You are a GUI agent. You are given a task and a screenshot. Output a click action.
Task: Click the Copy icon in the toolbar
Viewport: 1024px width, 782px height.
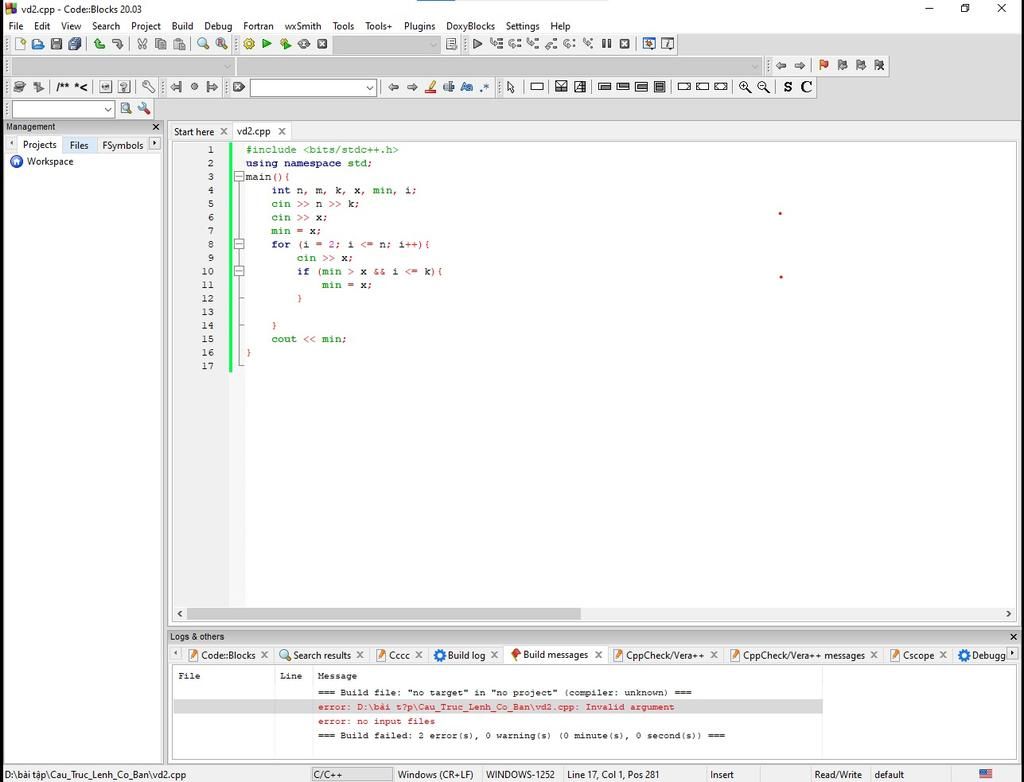click(160, 44)
